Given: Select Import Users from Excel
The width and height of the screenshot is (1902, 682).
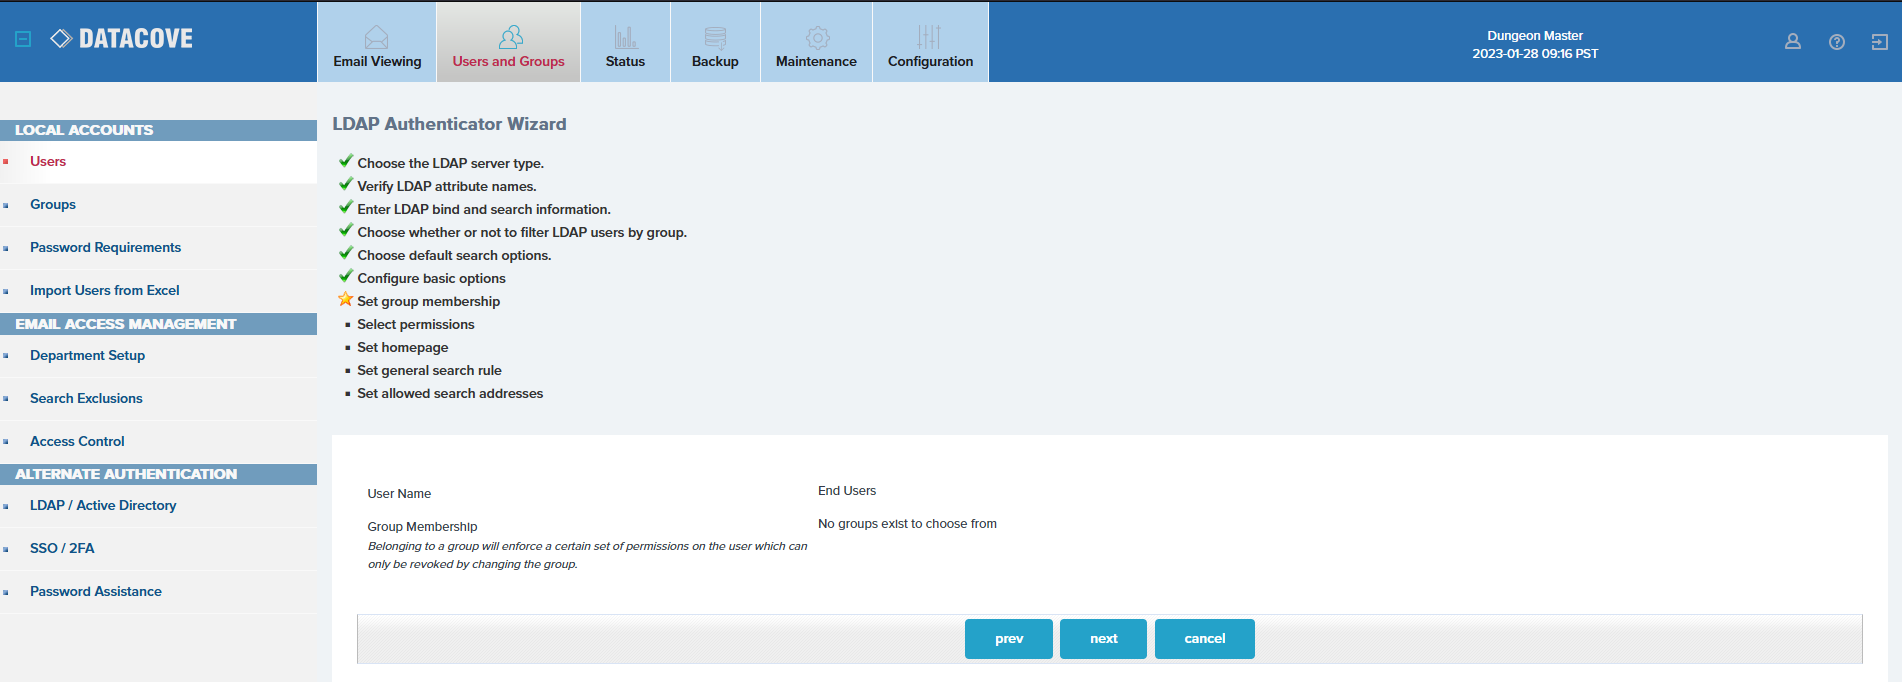Looking at the screenshot, I should [105, 291].
